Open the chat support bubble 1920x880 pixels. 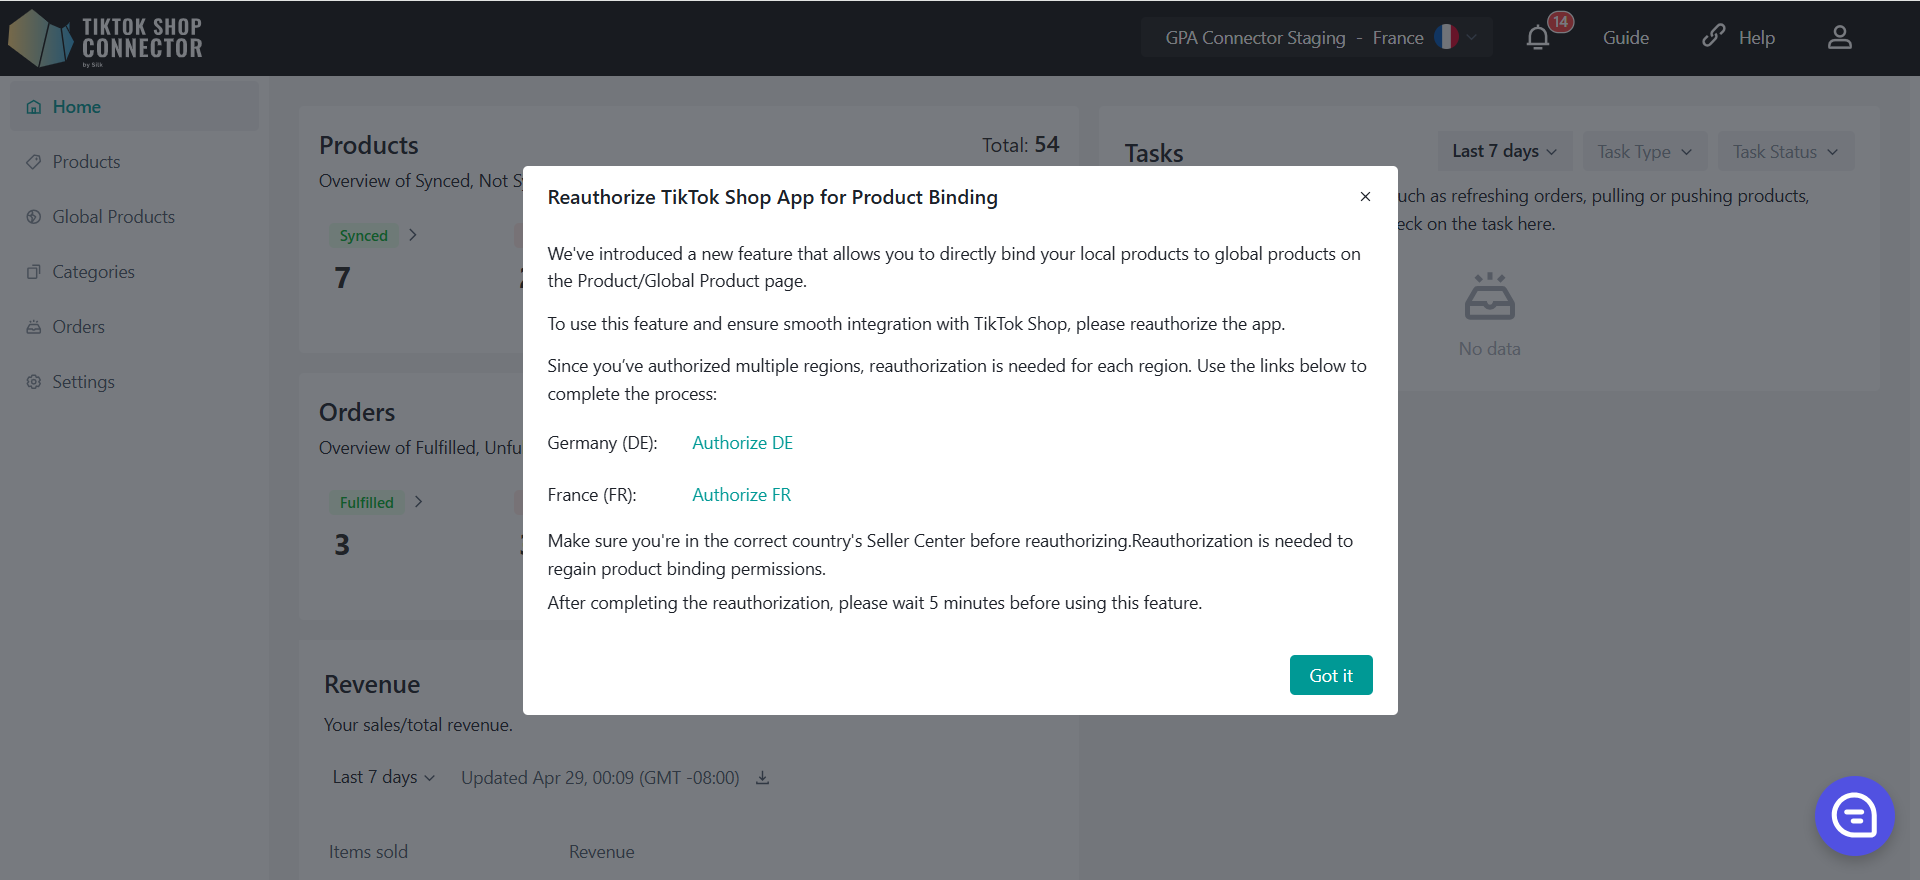1854,816
